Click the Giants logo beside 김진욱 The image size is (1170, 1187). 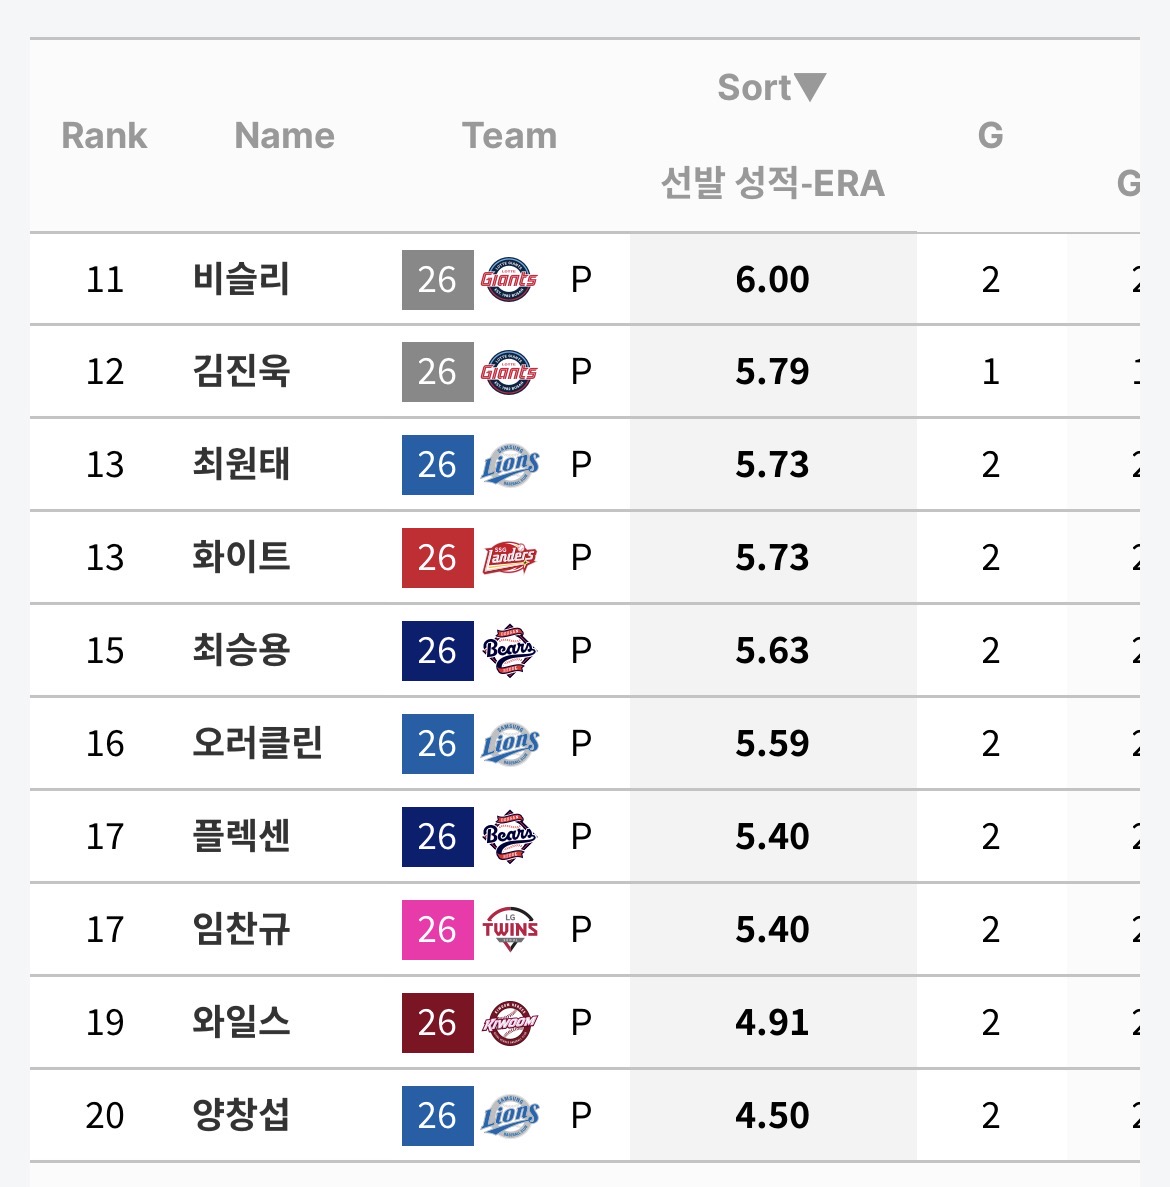[509, 372]
